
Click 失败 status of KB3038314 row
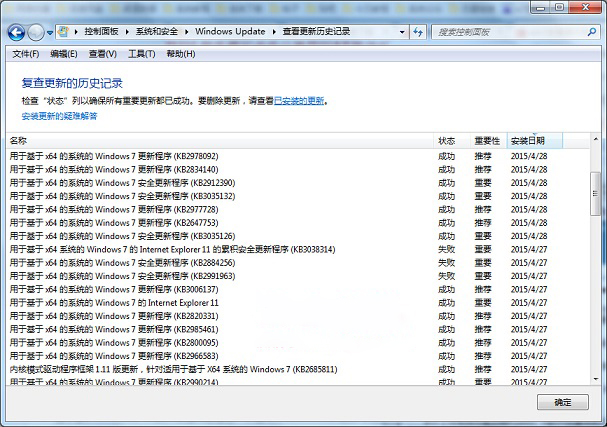tap(446, 249)
